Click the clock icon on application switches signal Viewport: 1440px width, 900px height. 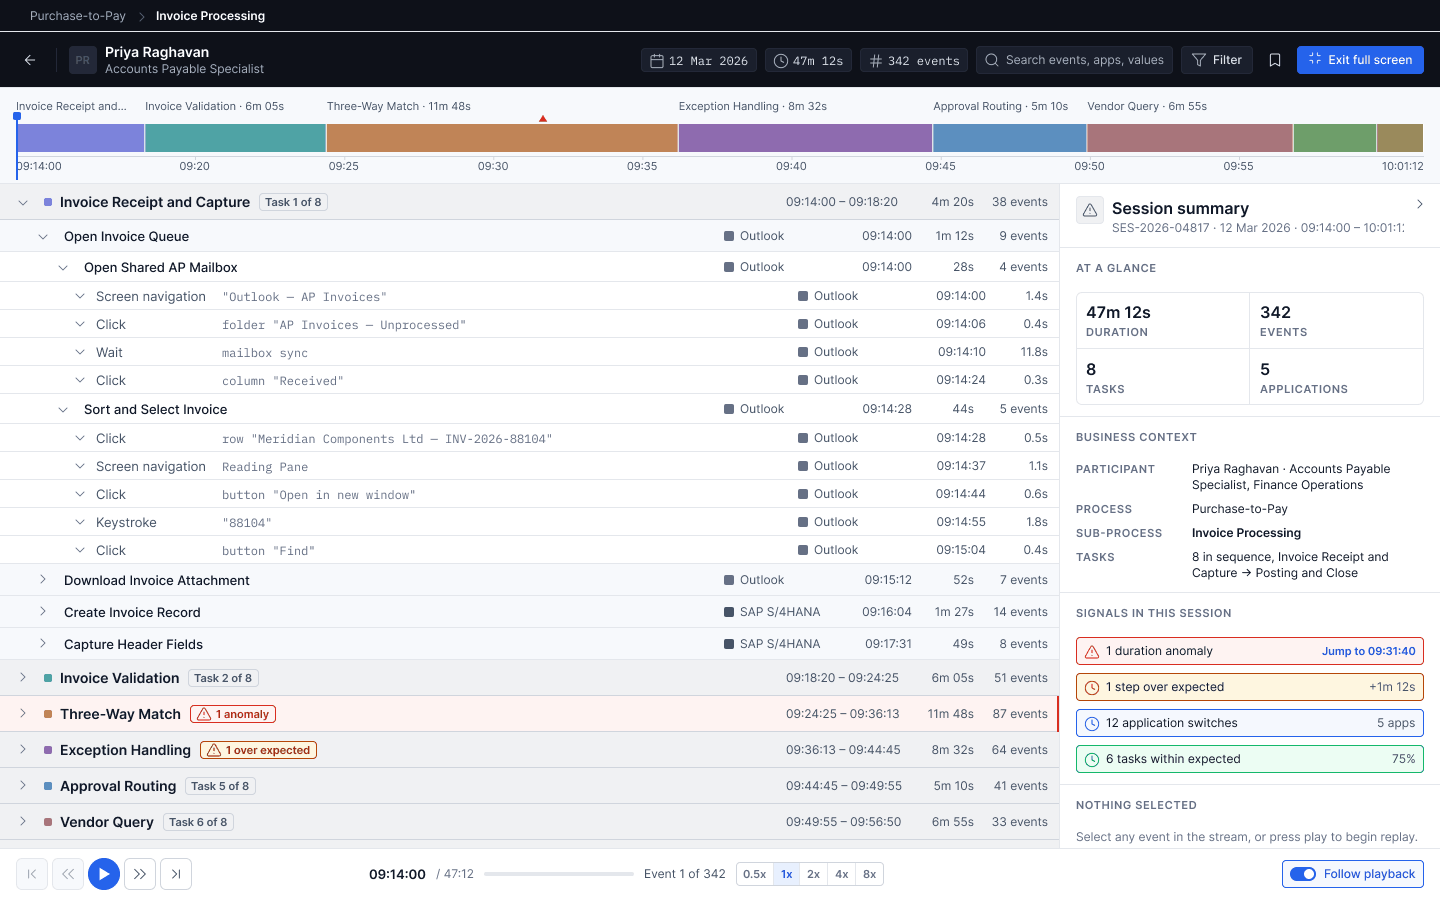point(1092,723)
